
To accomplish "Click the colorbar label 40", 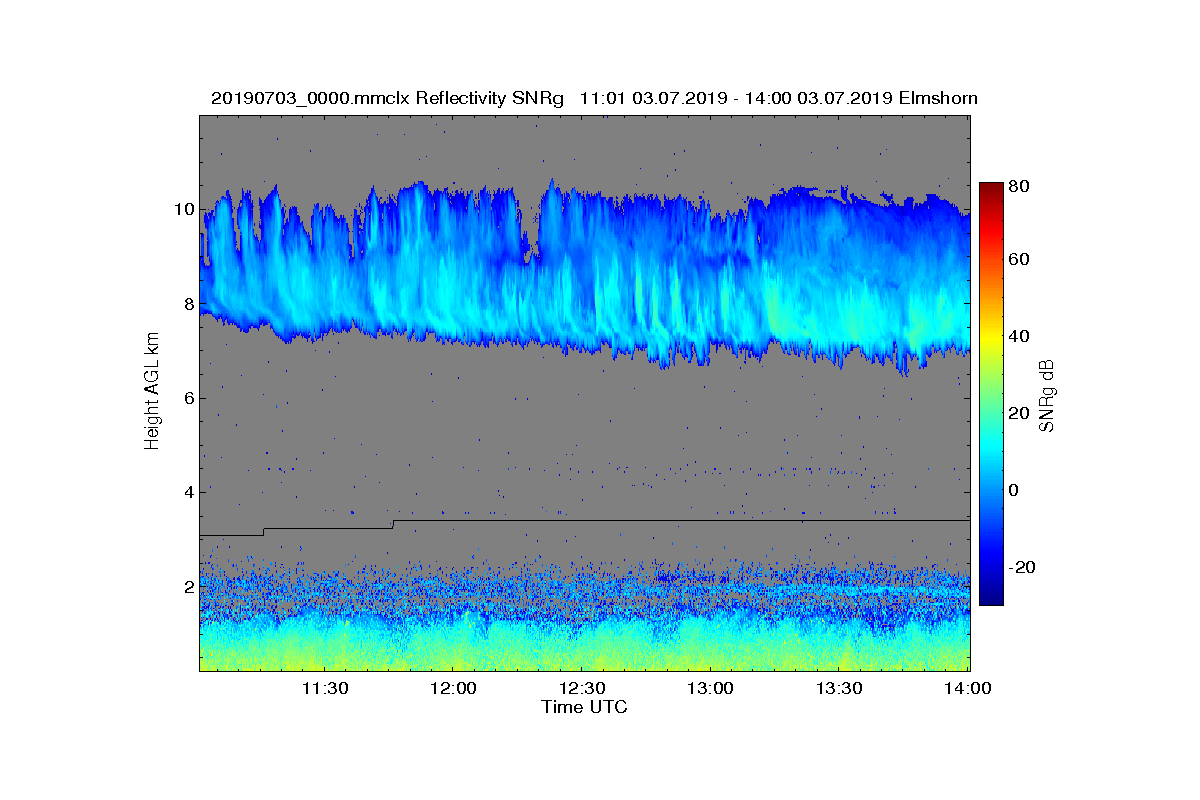I will click(x=1019, y=336).
